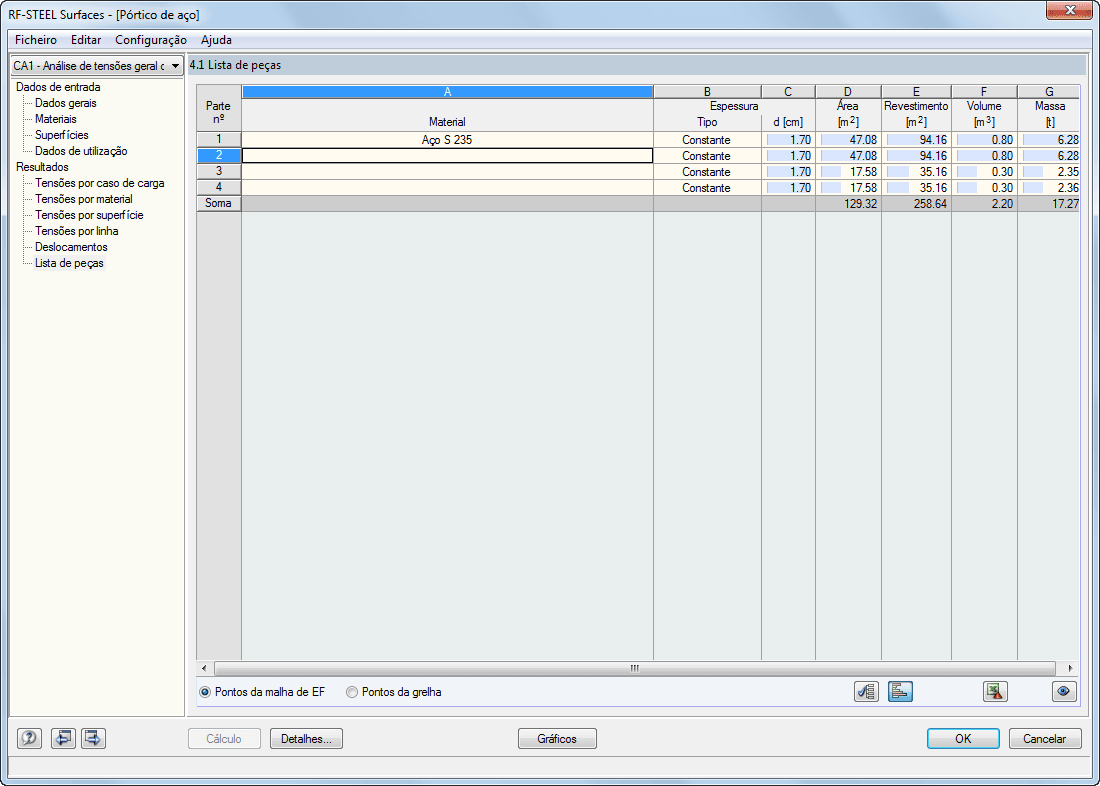Go to next table with right arrow icon
This screenshot has width=1100, height=786.
93,738
